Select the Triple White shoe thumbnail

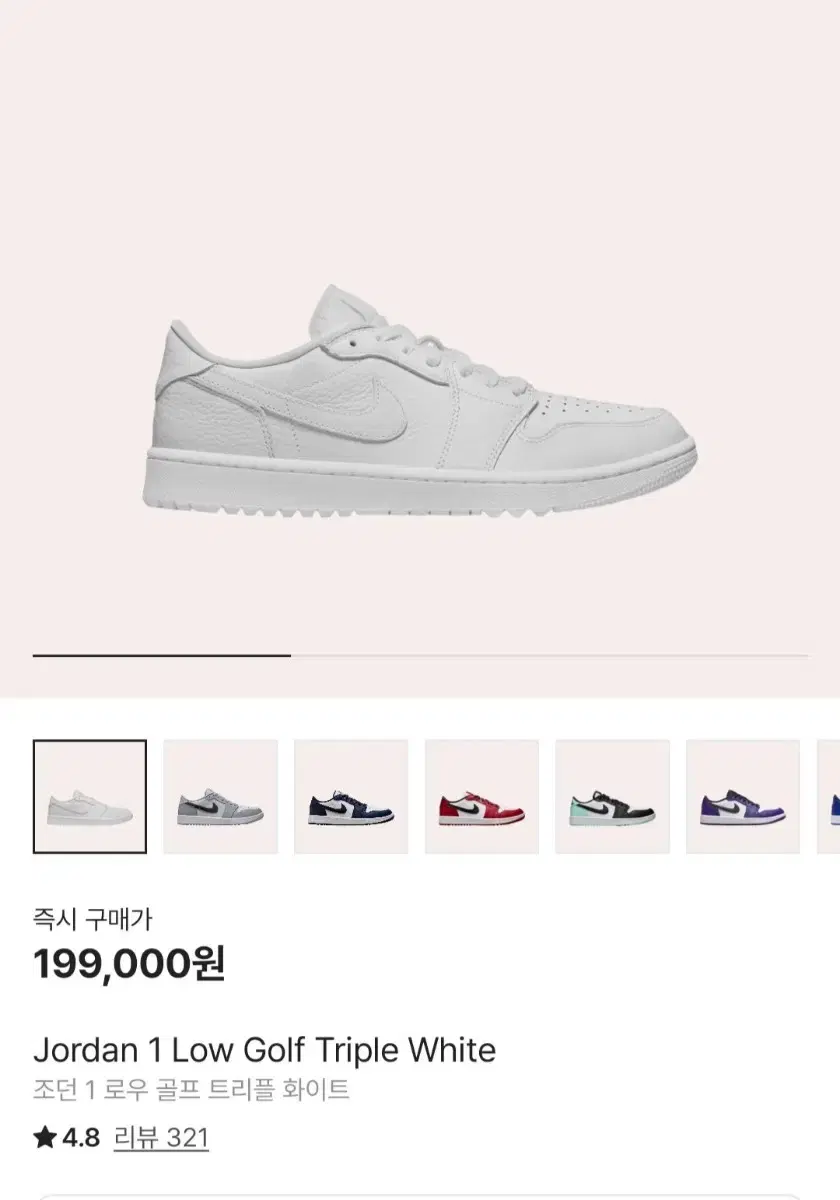coord(90,796)
